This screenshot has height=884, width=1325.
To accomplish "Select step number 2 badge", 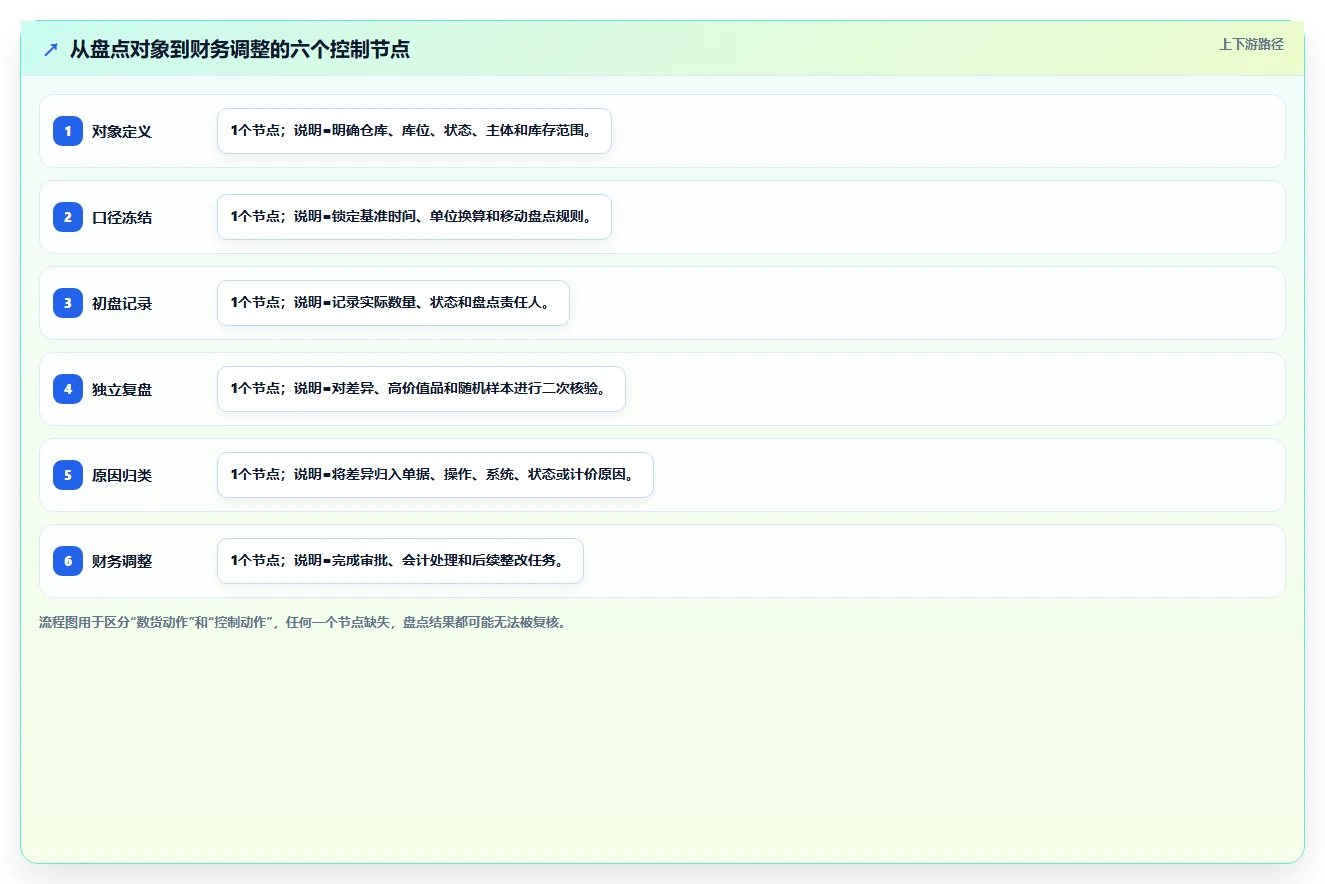I will pos(68,217).
